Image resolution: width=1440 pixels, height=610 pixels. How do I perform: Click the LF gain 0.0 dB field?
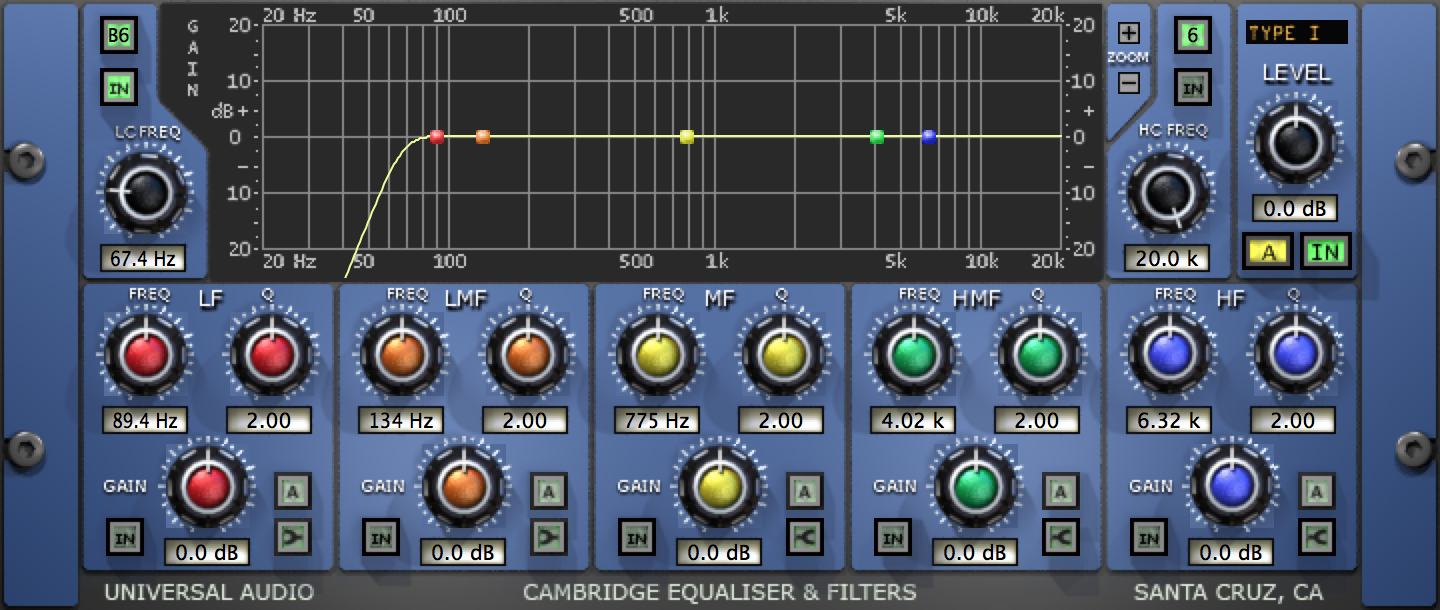[207, 553]
